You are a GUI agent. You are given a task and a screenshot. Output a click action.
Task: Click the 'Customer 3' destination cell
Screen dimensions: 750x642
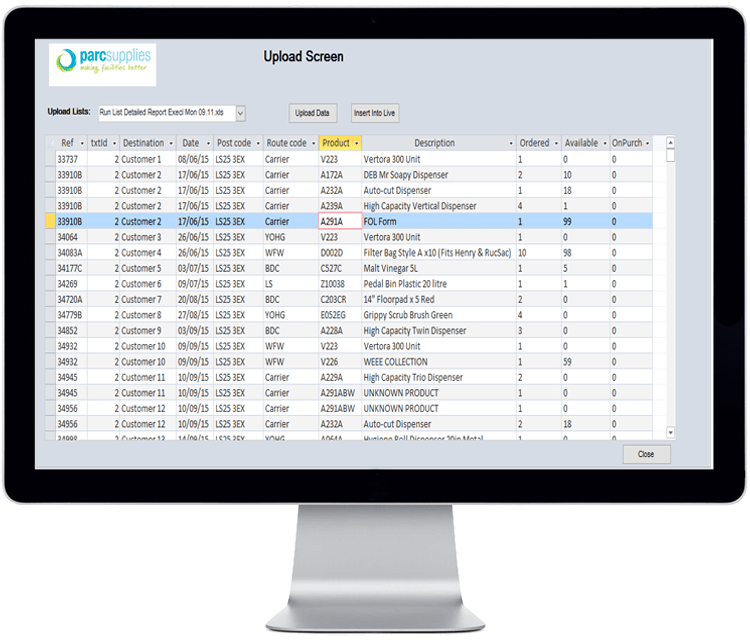click(x=147, y=237)
